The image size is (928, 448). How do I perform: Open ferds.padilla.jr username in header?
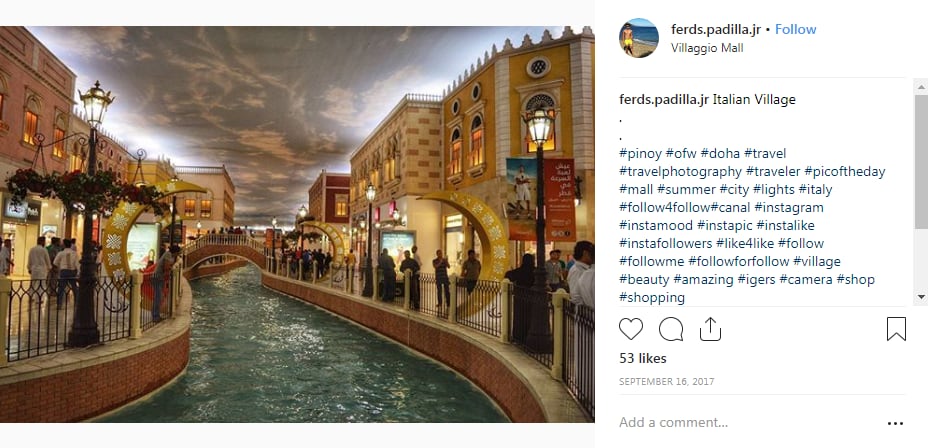tap(716, 29)
